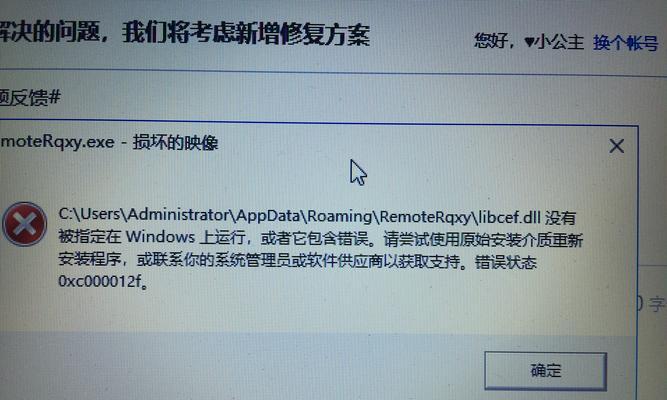Click the word Windows in the message
This screenshot has width=667, height=400.
coord(160,237)
